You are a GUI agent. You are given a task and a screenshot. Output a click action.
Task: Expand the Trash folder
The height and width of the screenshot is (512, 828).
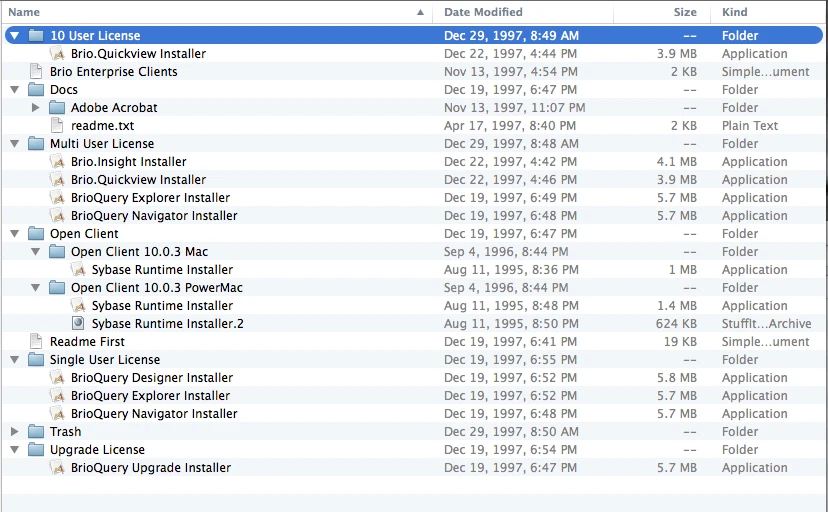(x=15, y=431)
